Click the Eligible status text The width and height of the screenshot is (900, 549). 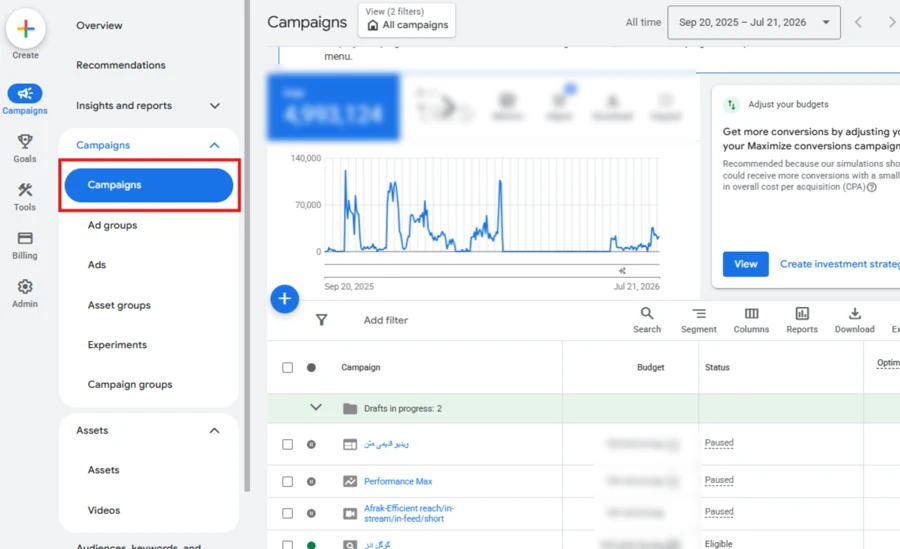tap(719, 544)
